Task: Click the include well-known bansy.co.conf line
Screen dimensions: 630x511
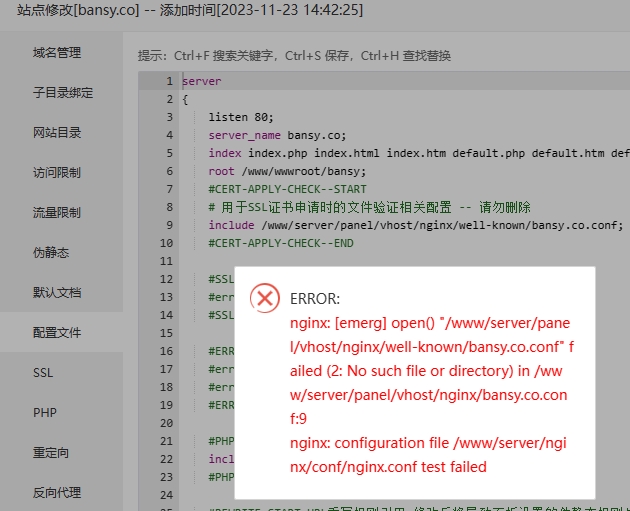Action: pos(416,225)
